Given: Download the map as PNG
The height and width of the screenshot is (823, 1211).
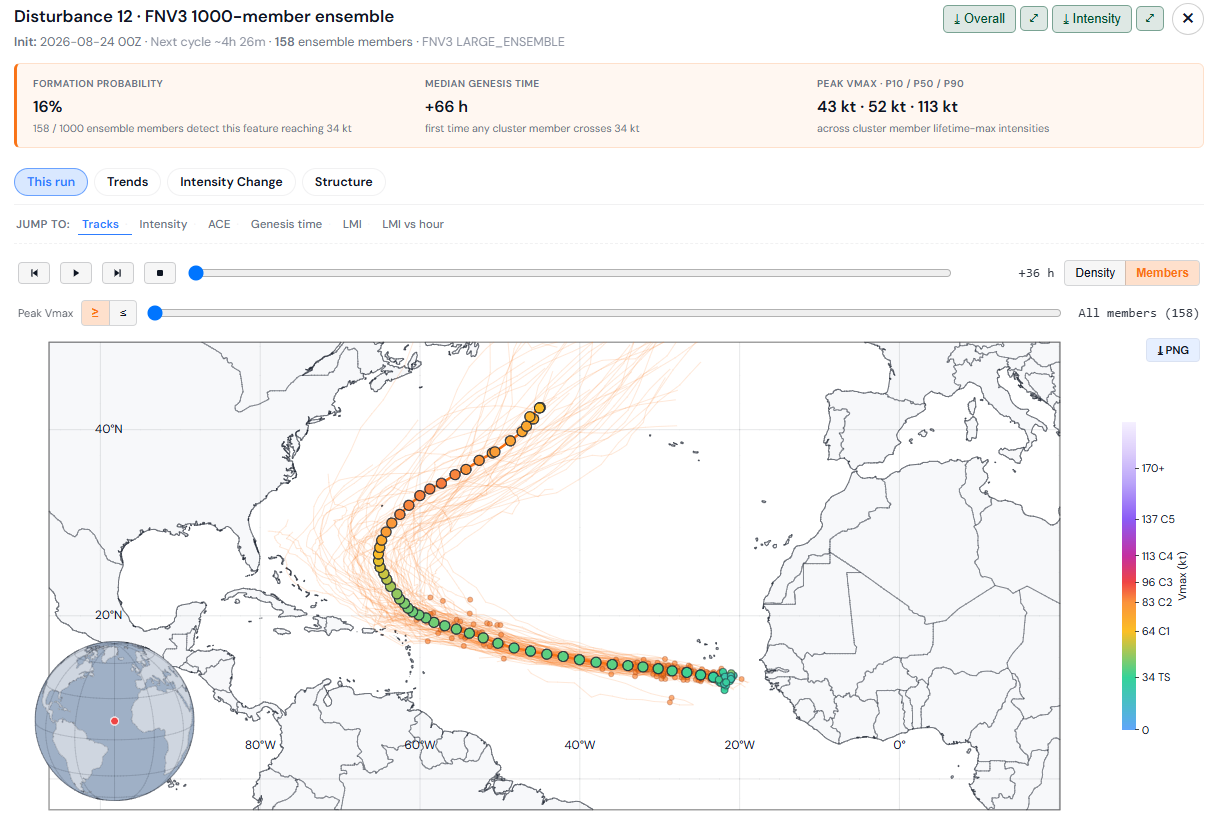Looking at the screenshot, I should [x=1172, y=350].
